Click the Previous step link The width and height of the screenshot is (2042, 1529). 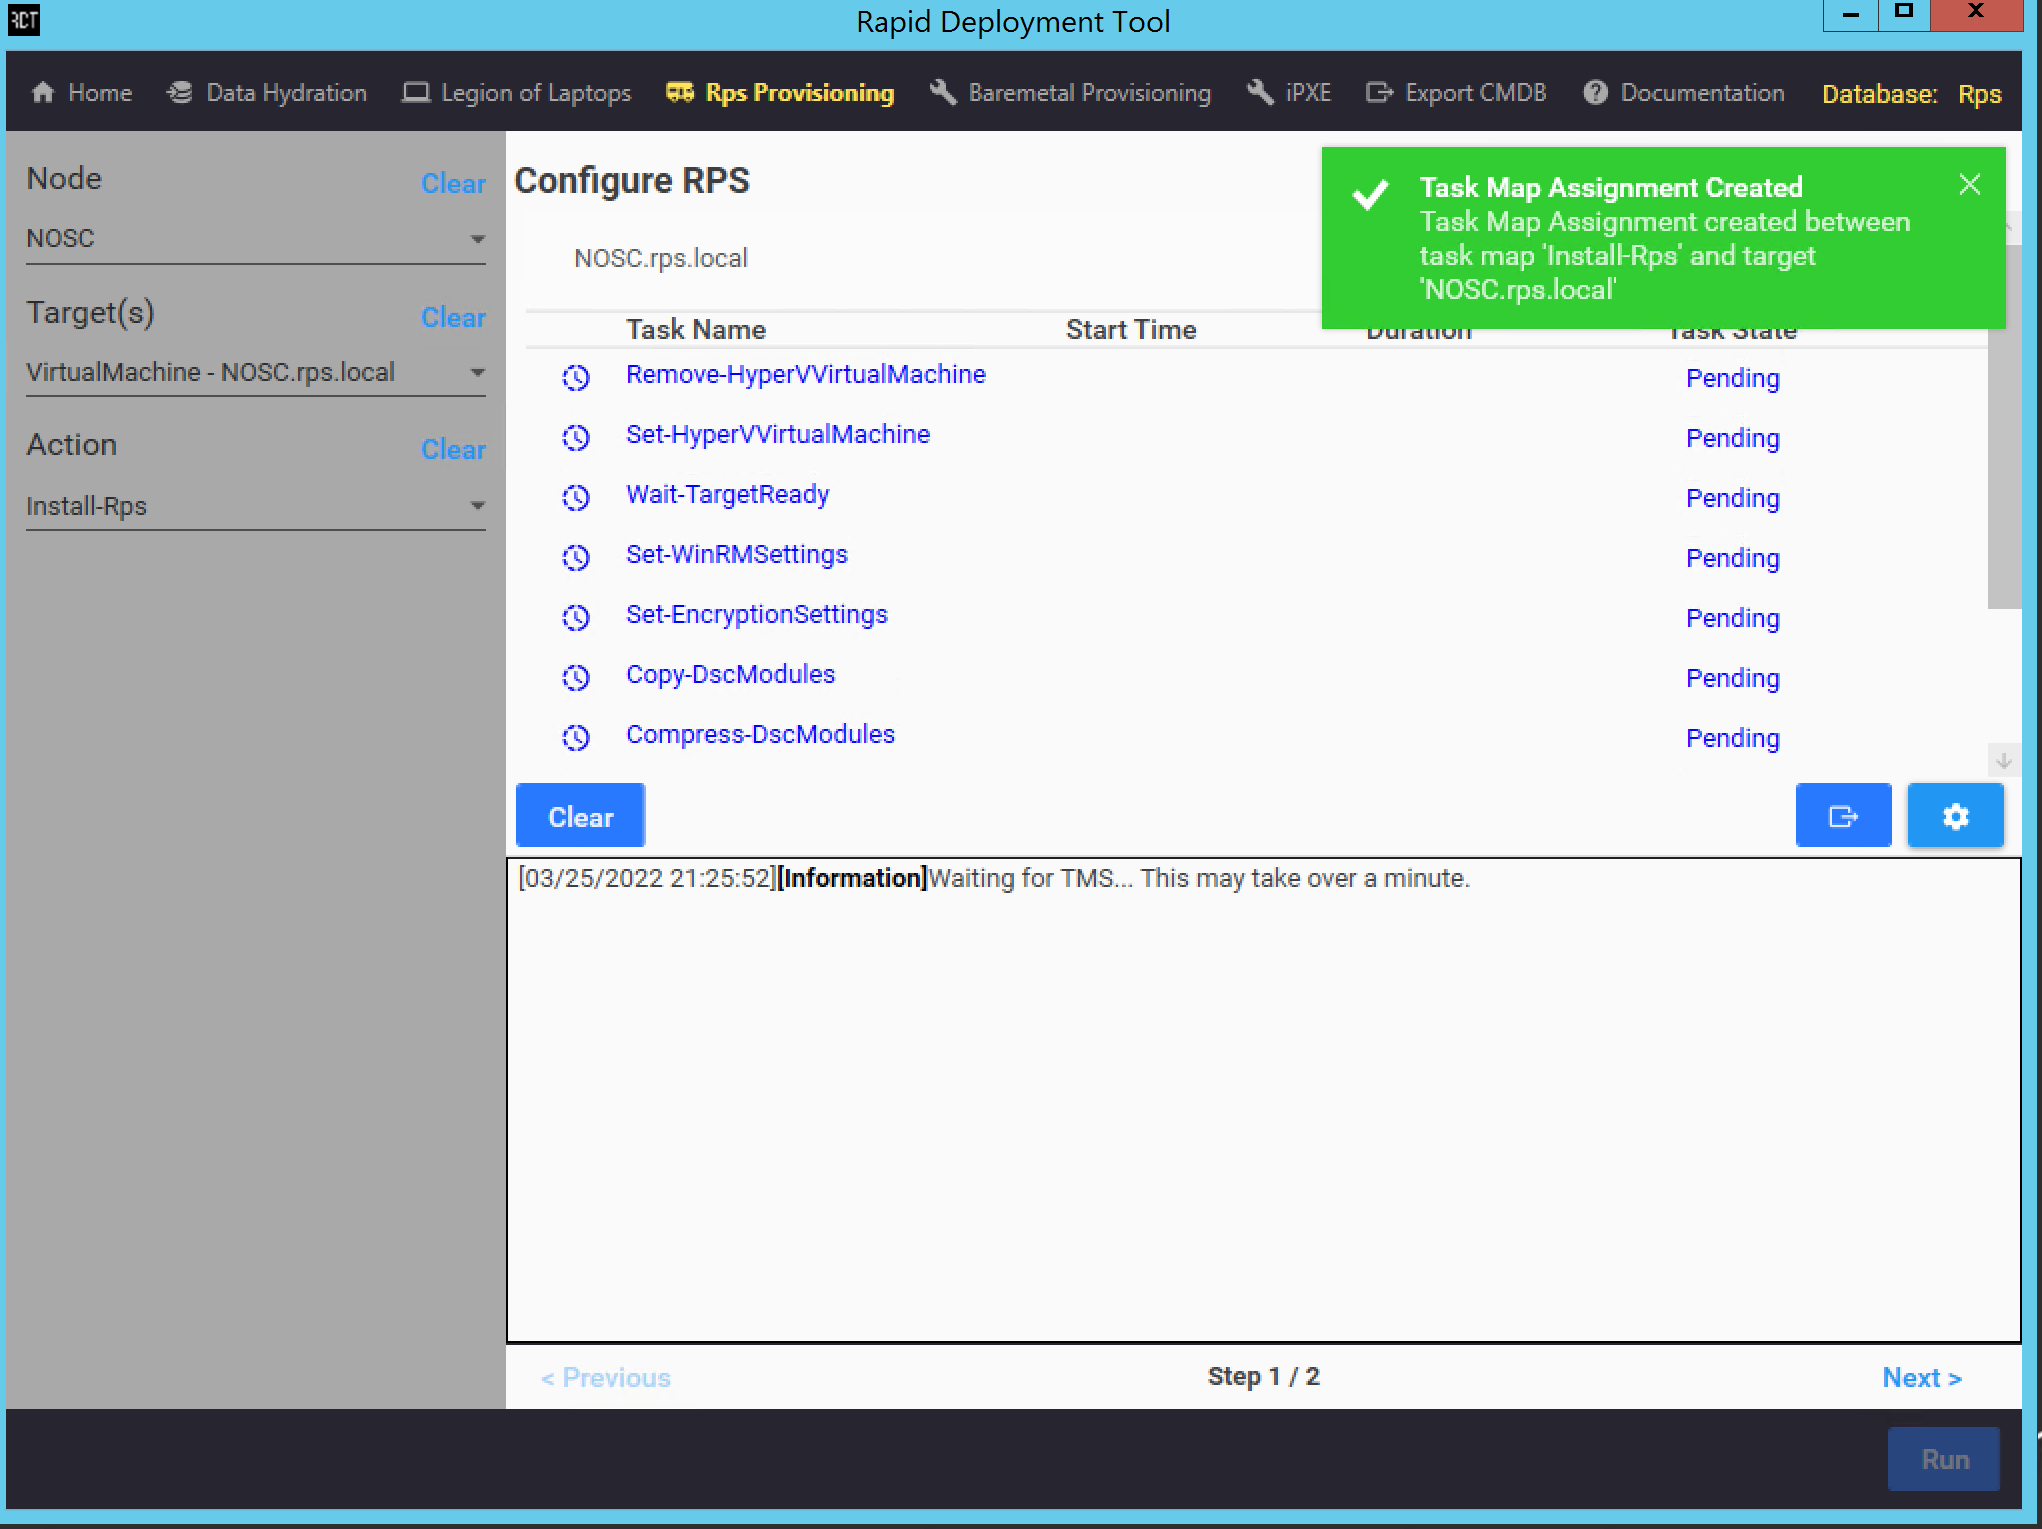click(606, 1377)
